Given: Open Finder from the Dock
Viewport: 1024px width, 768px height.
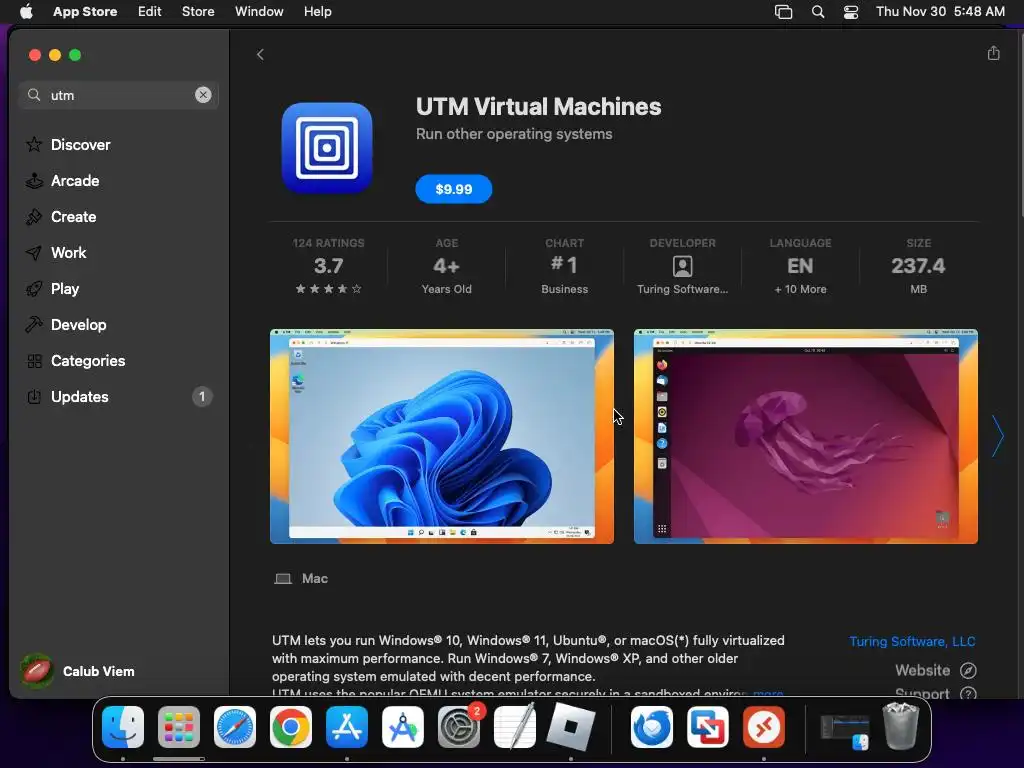Looking at the screenshot, I should (123, 727).
